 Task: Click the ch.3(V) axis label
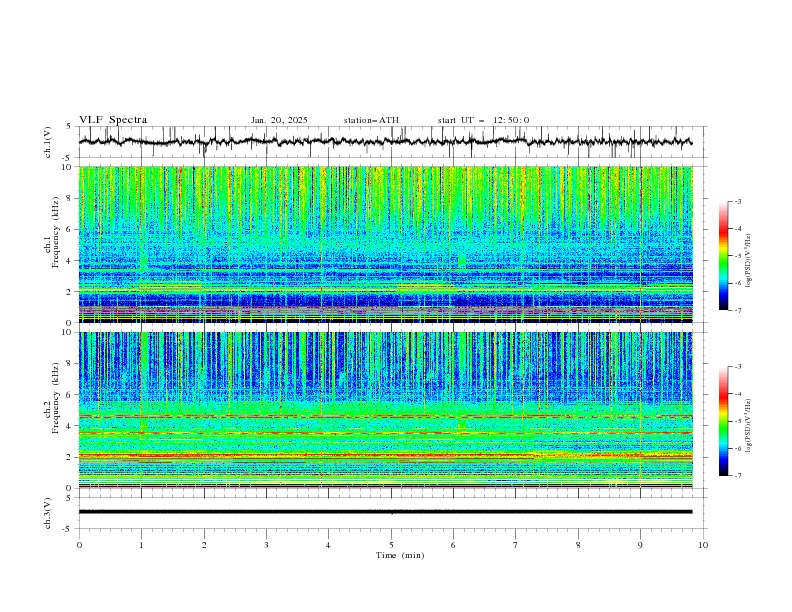(48, 513)
